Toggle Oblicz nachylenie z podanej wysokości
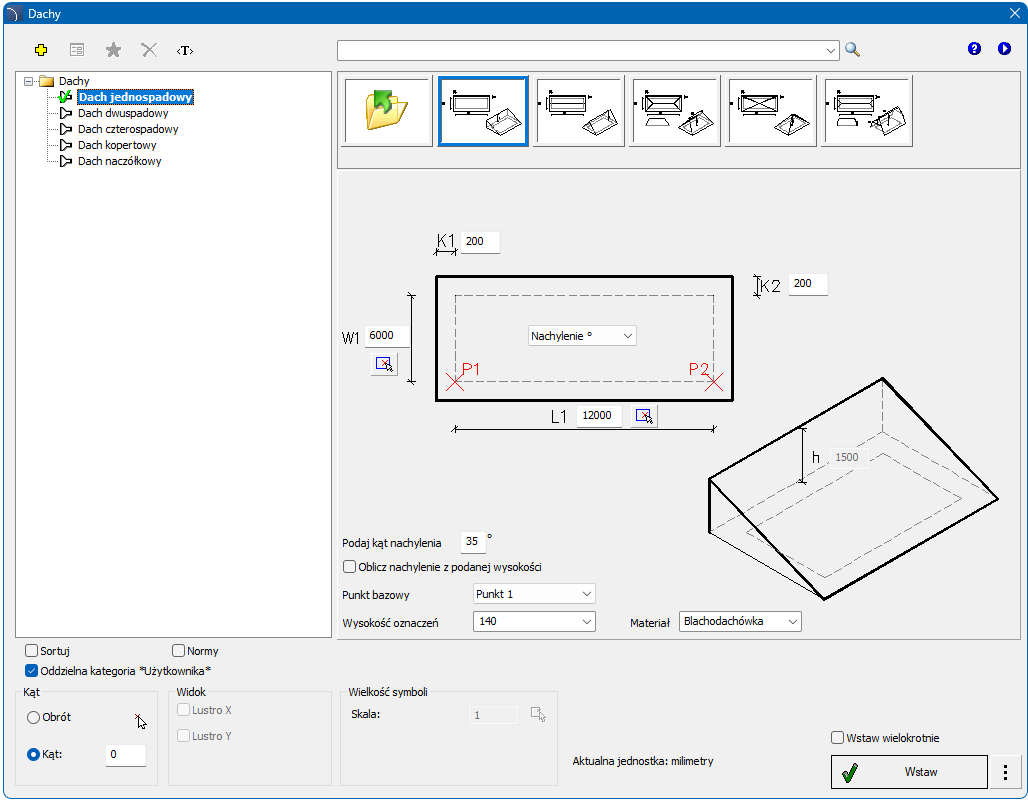 point(350,567)
